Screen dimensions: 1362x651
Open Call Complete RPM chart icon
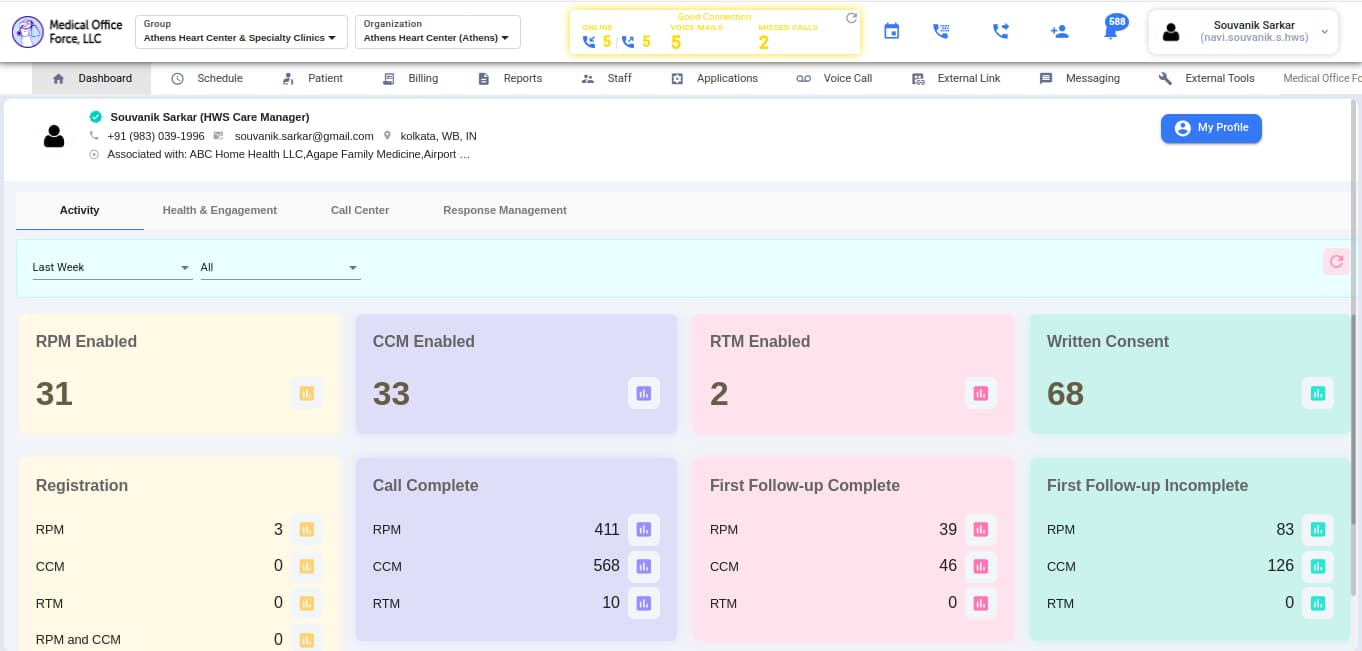pyautogui.click(x=644, y=529)
